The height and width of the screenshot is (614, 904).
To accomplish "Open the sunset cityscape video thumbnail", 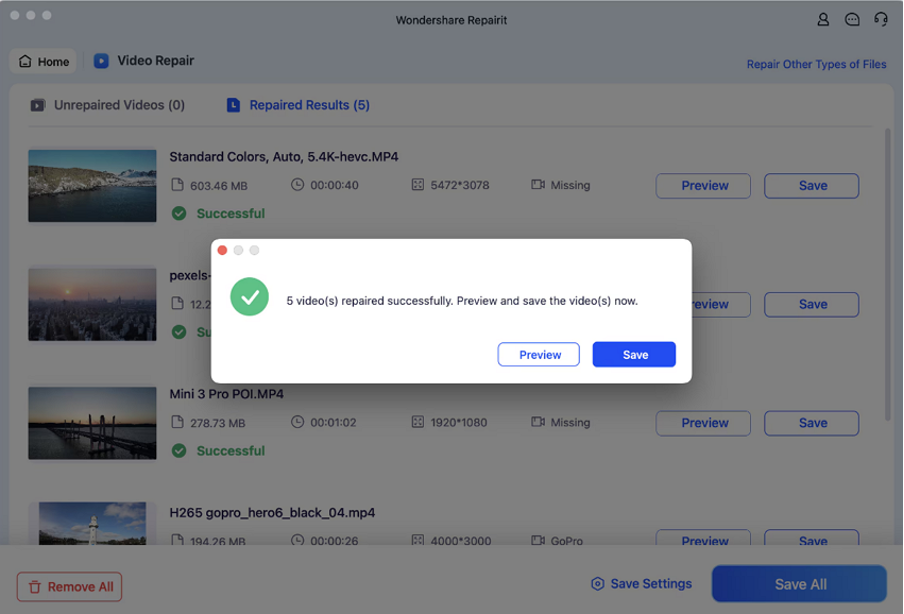I will tap(92, 304).
